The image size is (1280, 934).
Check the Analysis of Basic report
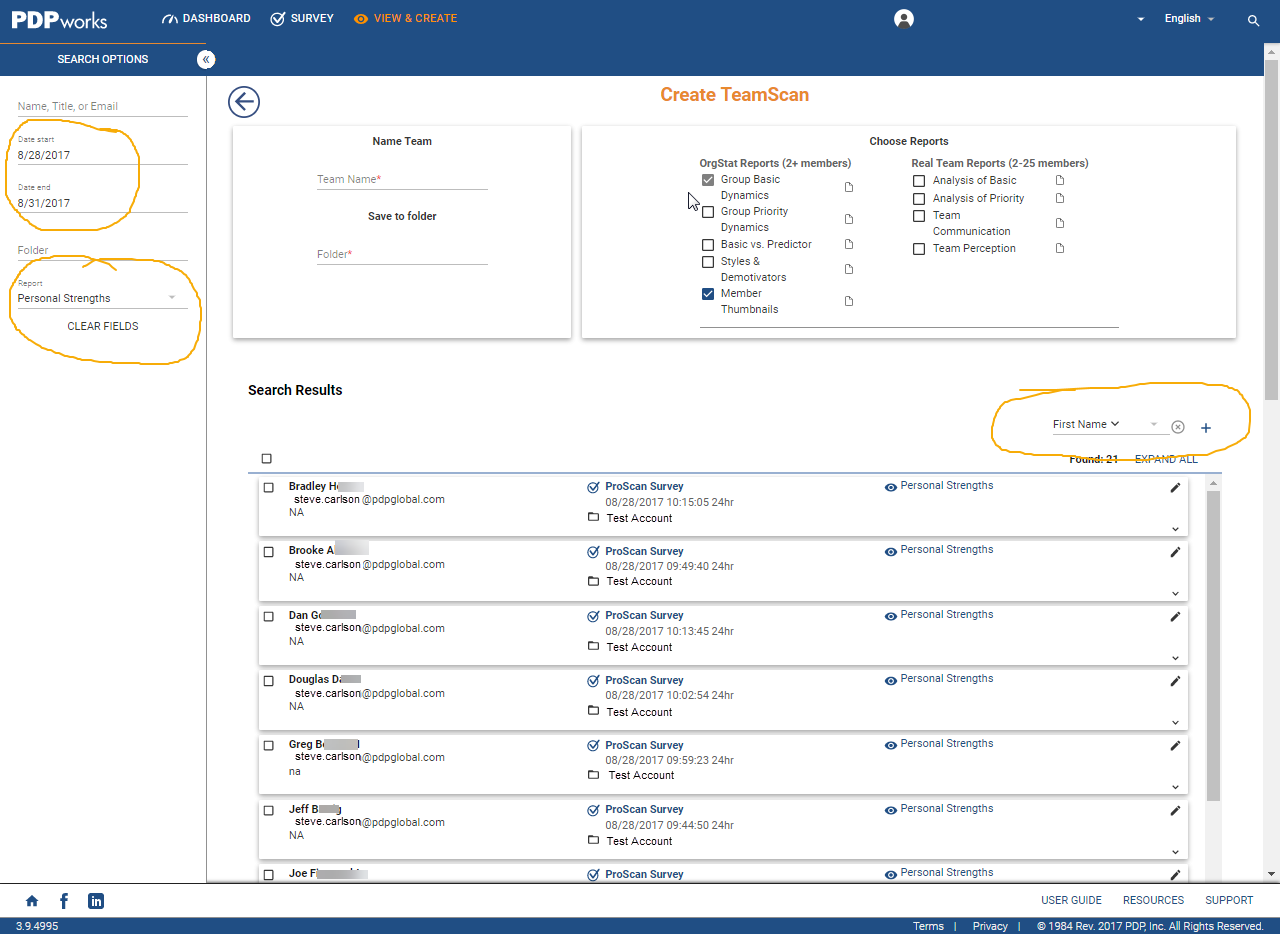[919, 181]
